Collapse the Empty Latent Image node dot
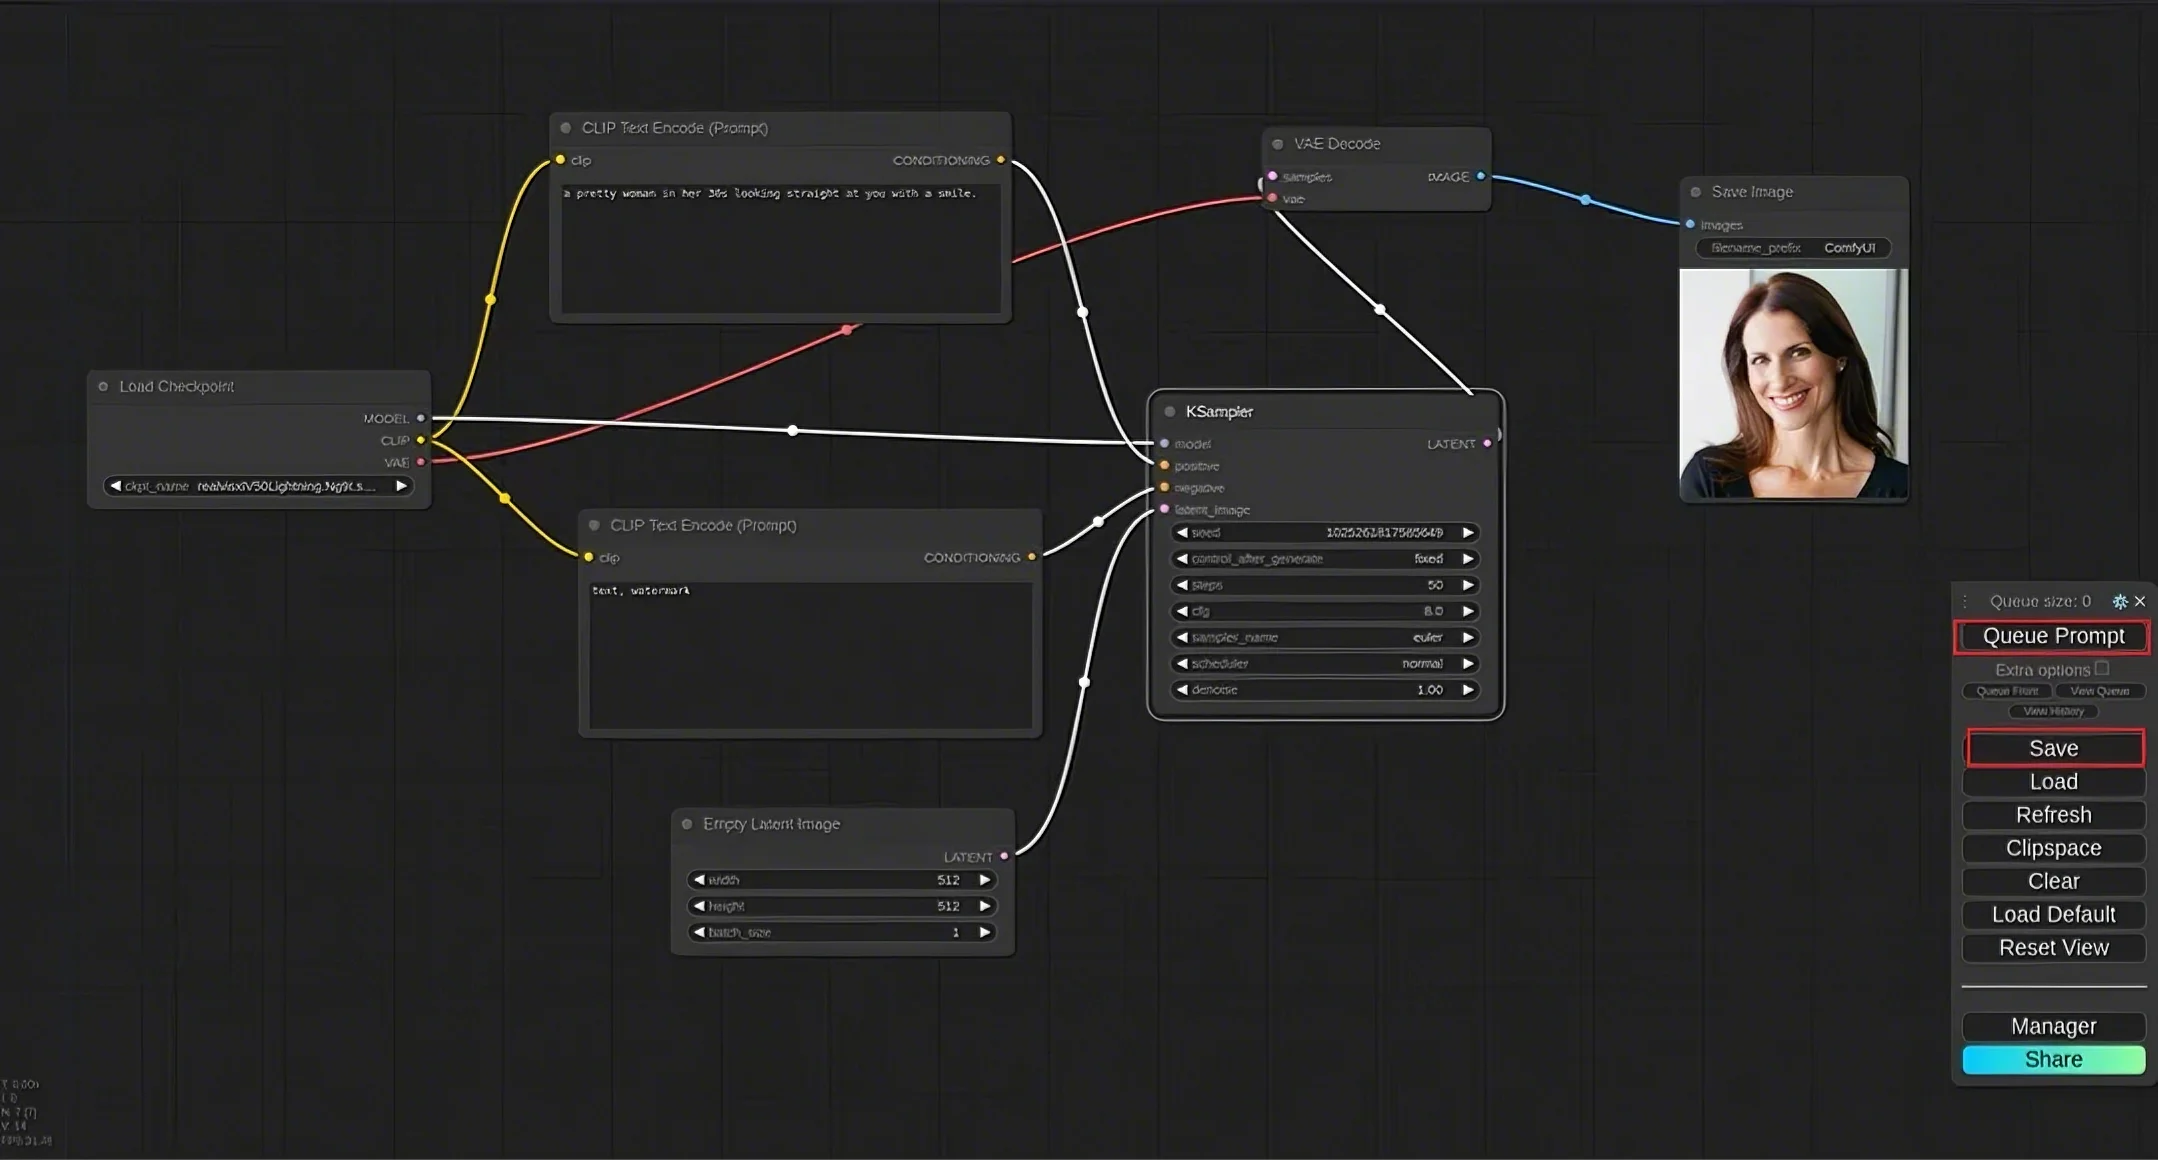This screenshot has height=1160, width=2158. tap(687, 824)
